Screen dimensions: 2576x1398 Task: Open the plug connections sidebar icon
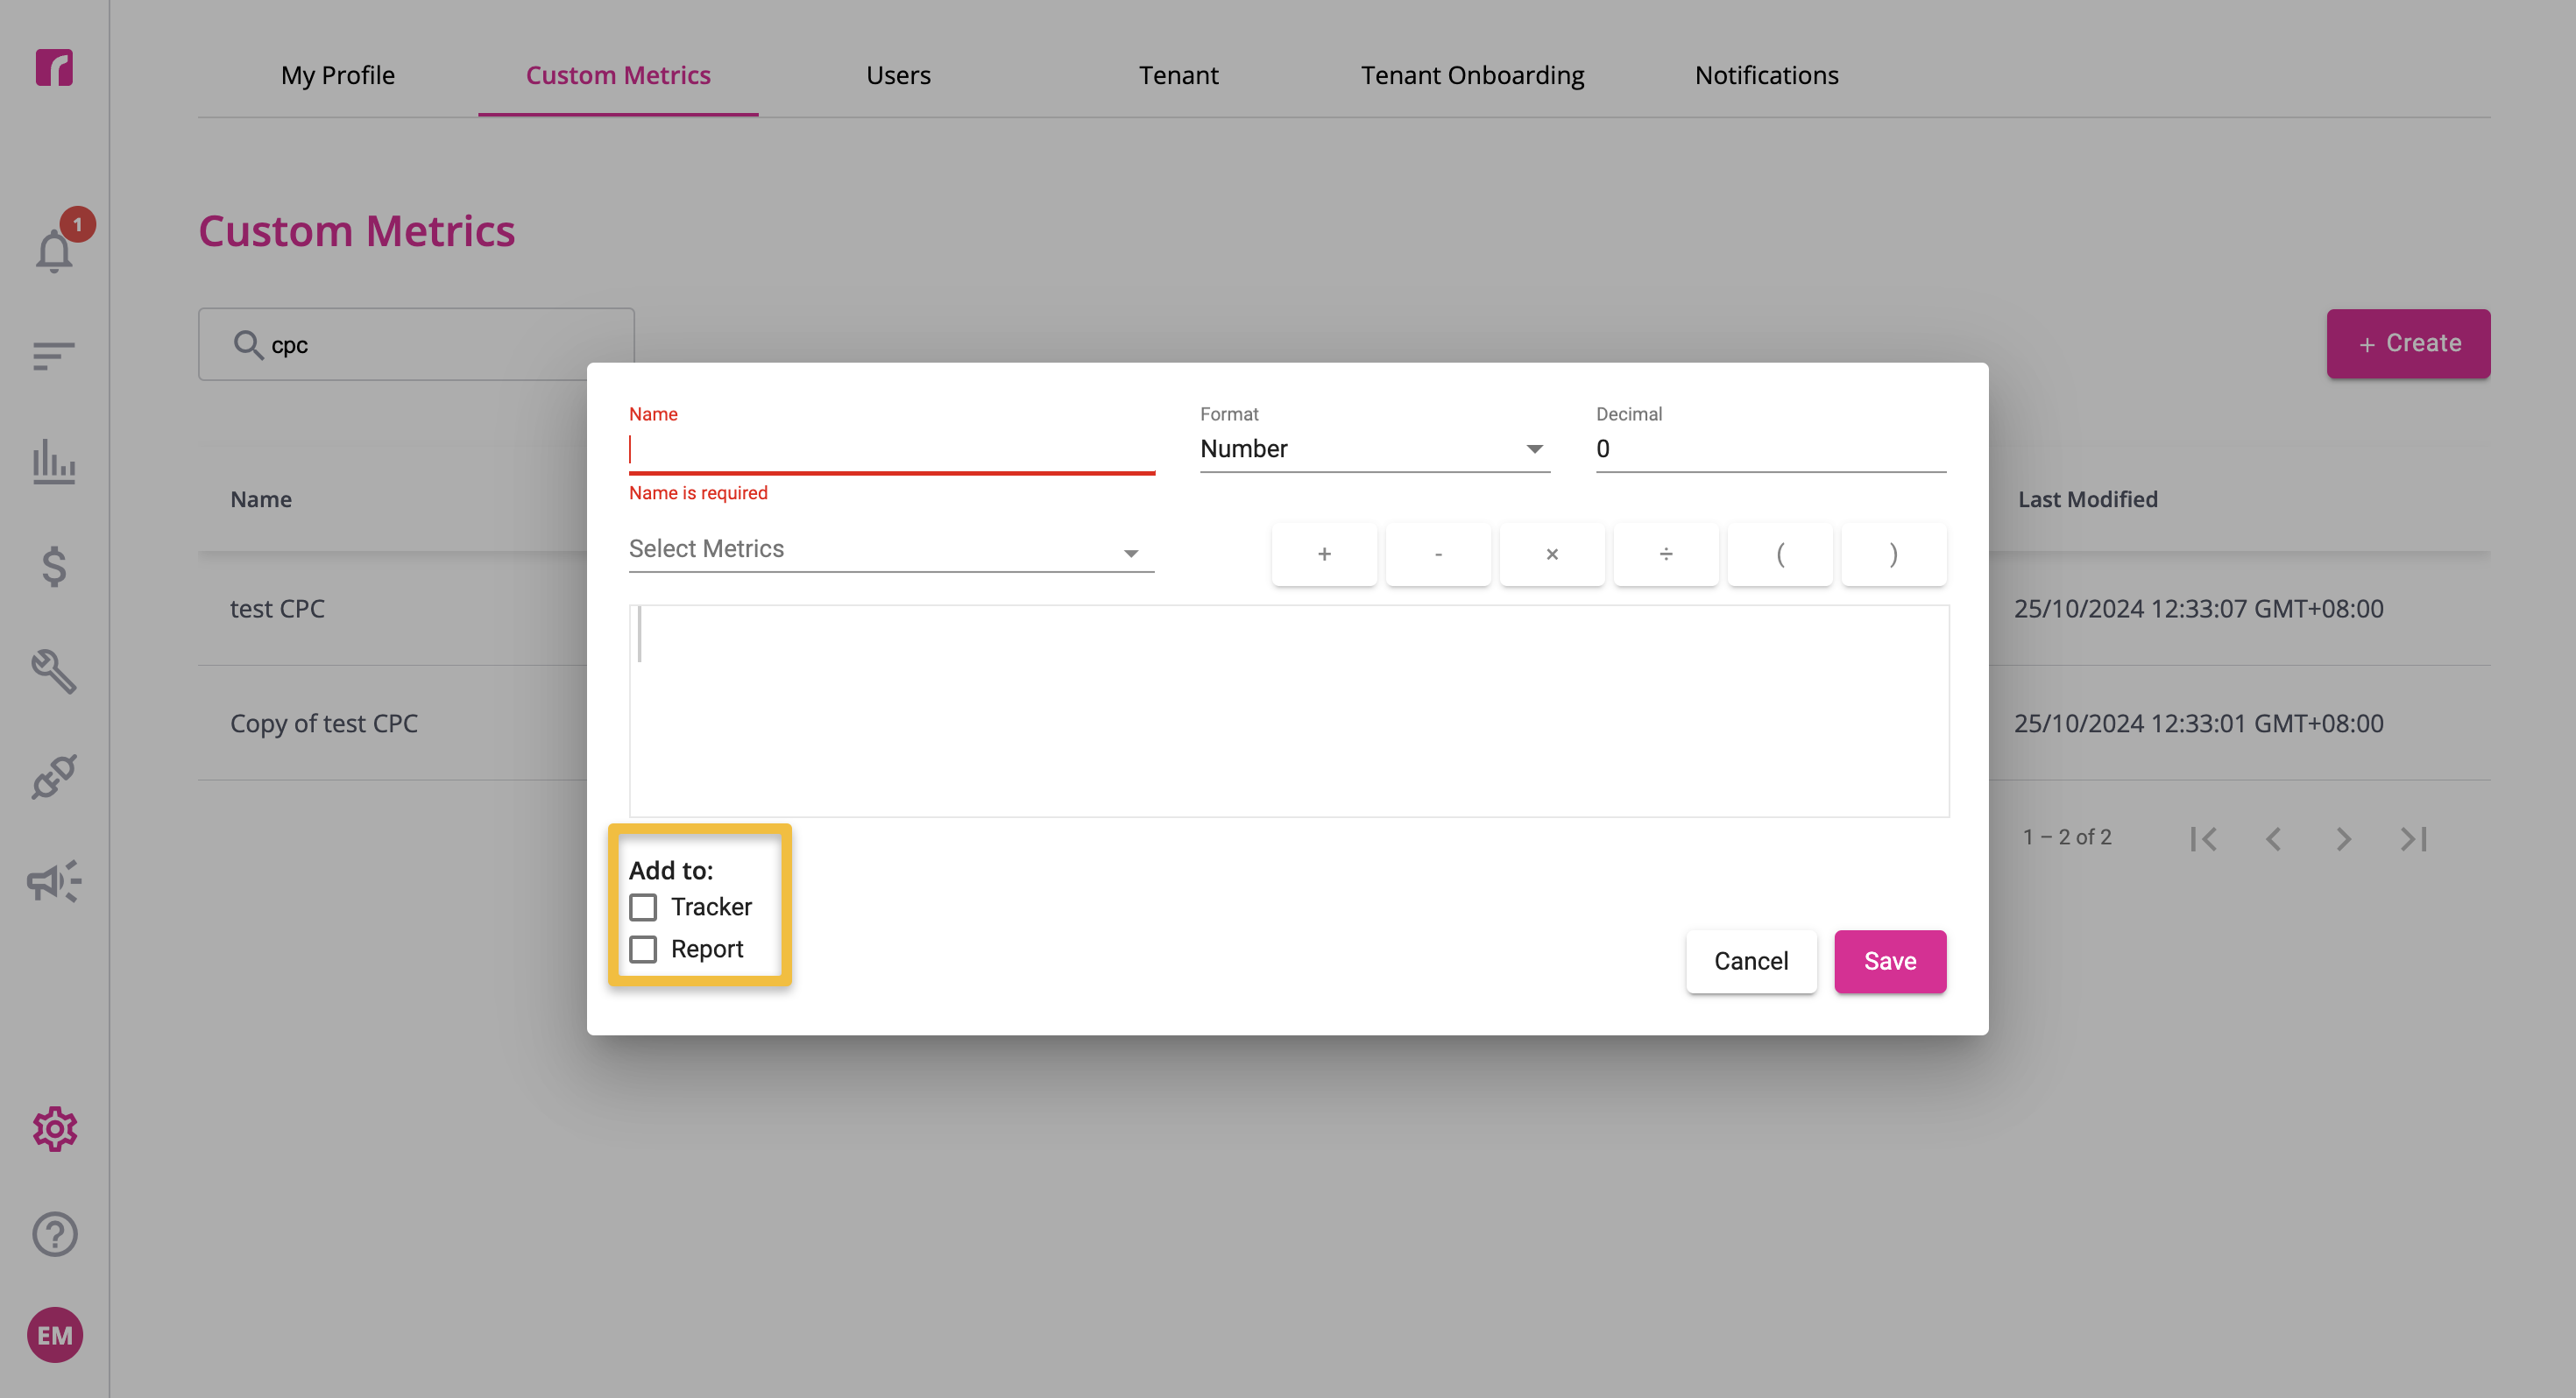(54, 776)
